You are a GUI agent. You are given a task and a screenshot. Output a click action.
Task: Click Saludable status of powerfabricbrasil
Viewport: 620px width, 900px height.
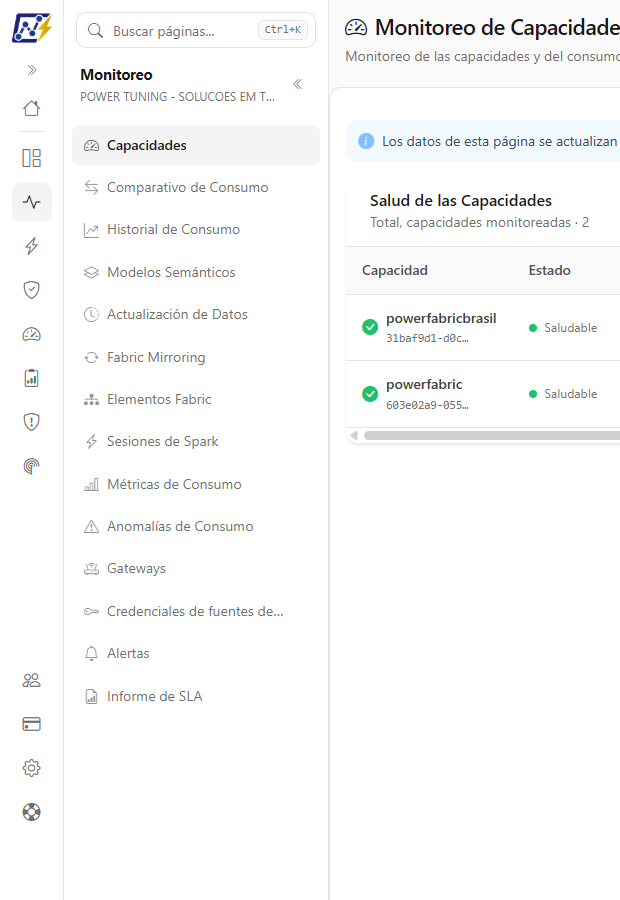pos(563,328)
